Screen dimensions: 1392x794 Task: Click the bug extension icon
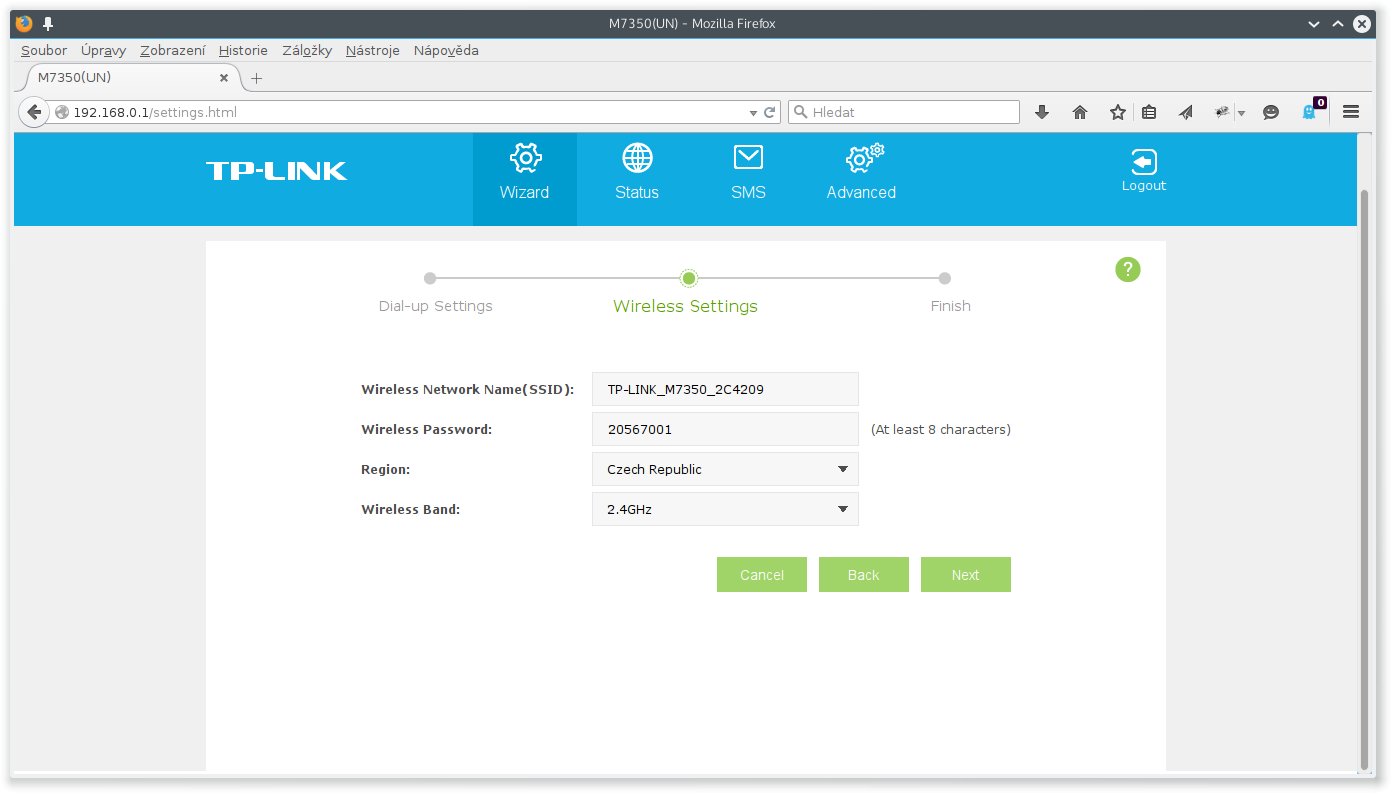tap(1222, 112)
